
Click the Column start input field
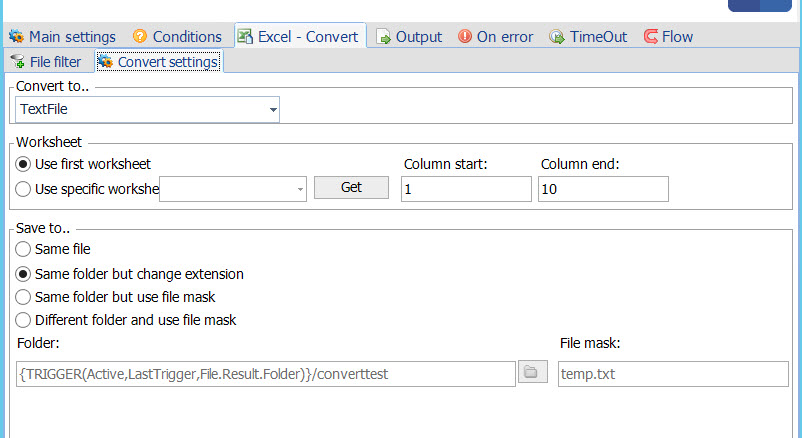(466, 189)
